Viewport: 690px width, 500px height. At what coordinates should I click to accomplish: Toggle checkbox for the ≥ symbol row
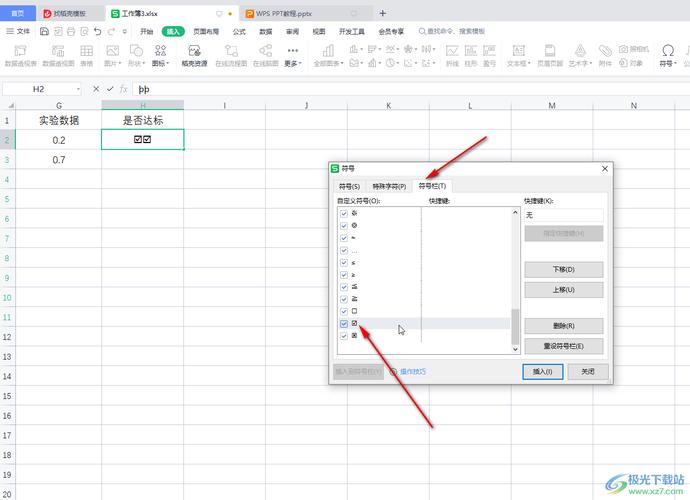[344, 275]
